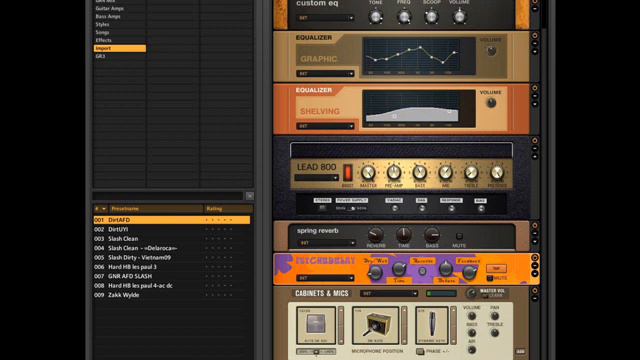Viewport: 640px width, 360px height.
Task: Click the Graphic Equalizer Volume knob
Action: coord(491,51)
